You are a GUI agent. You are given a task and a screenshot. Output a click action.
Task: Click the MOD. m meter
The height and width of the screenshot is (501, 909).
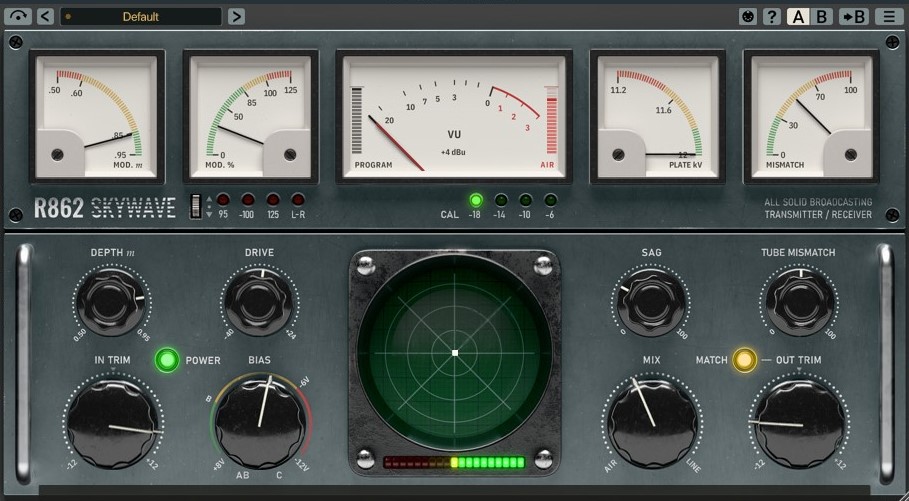pyautogui.click(x=96, y=117)
